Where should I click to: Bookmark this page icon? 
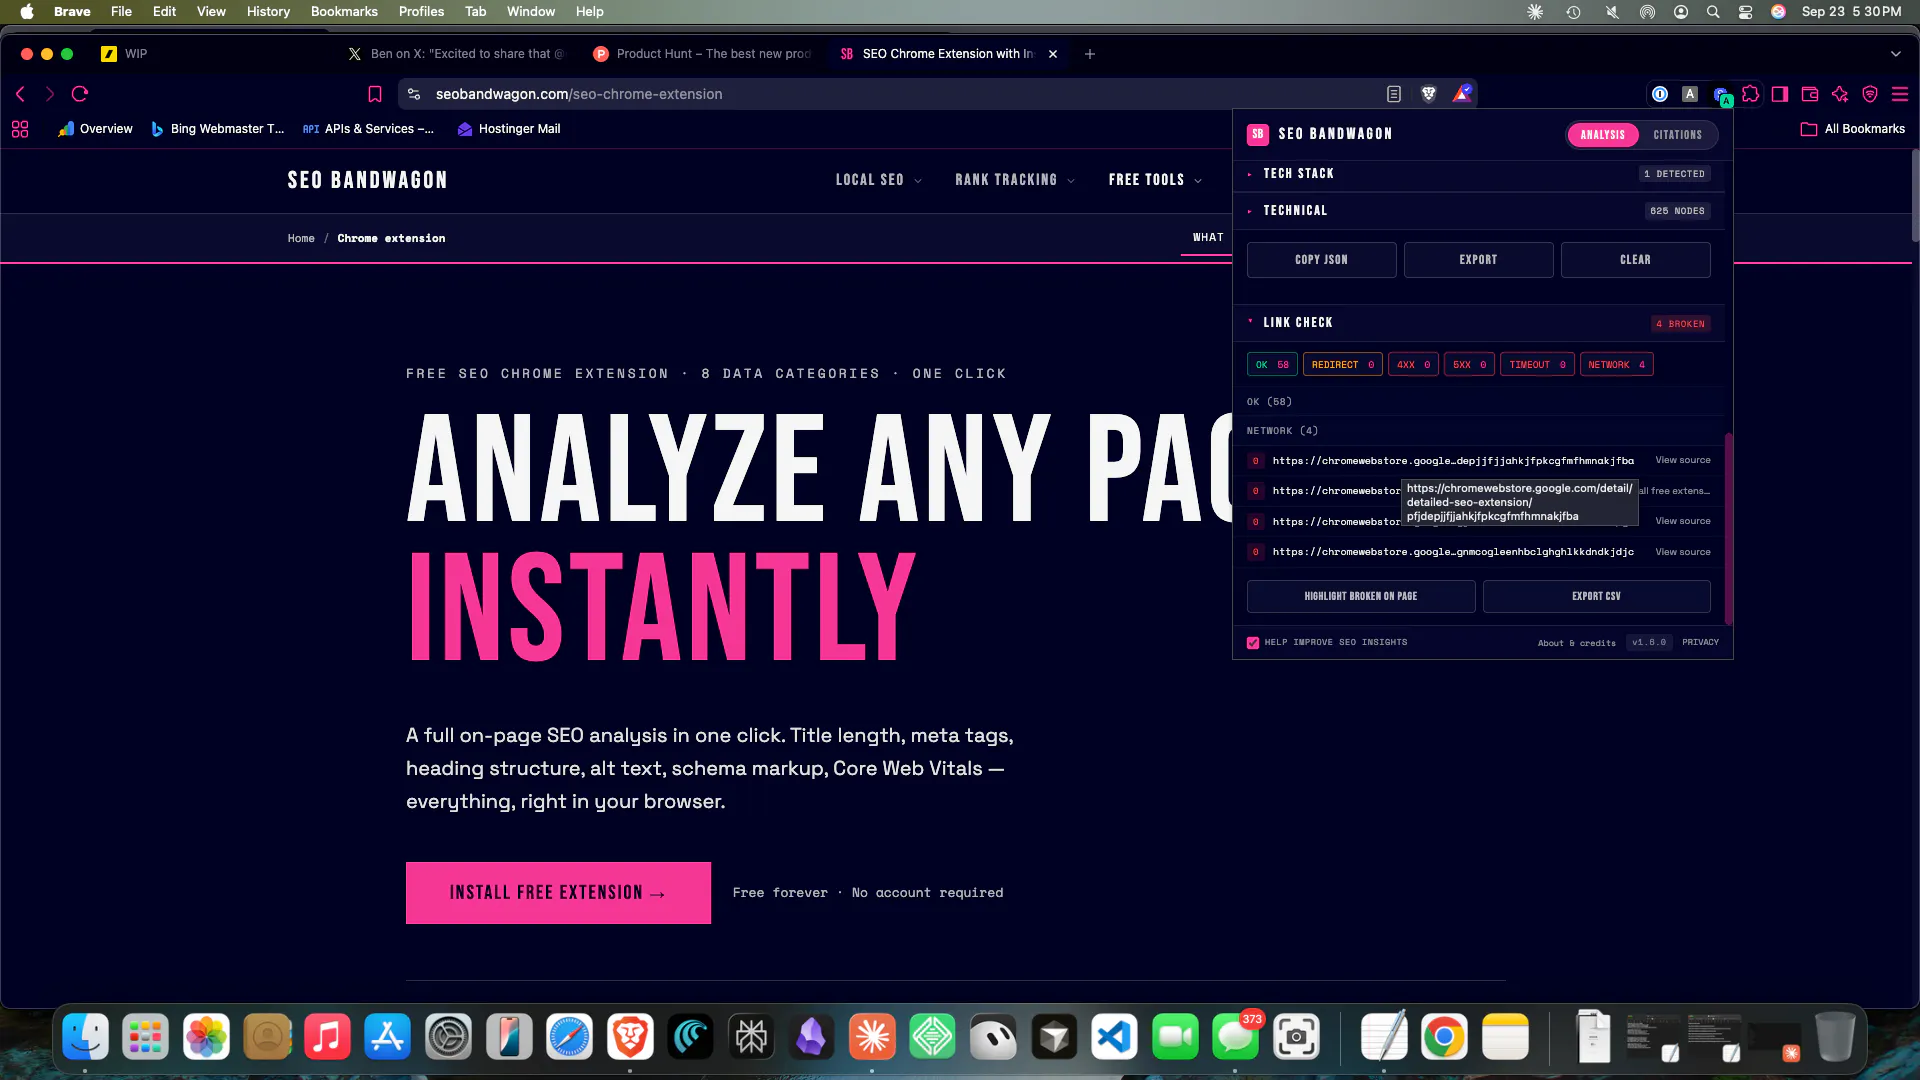(375, 94)
